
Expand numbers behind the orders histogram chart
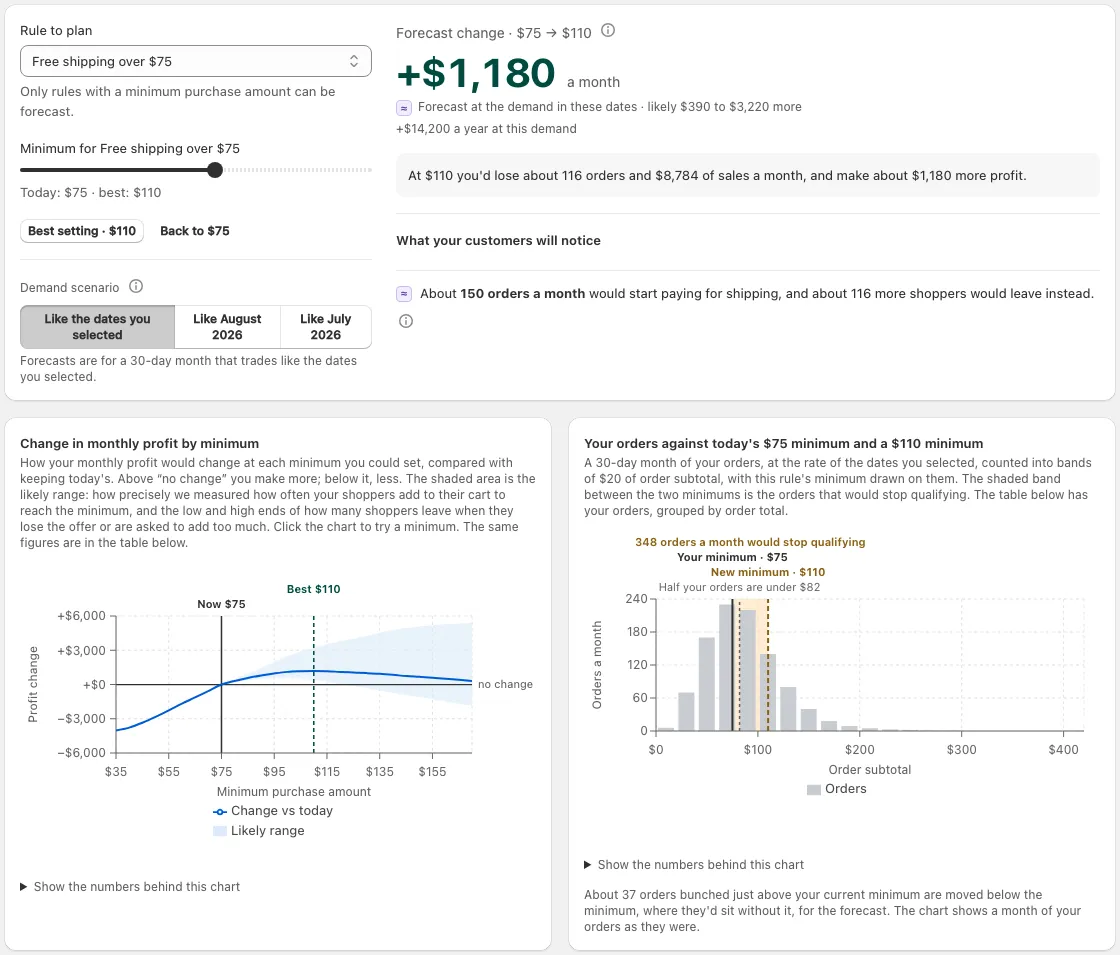point(694,865)
